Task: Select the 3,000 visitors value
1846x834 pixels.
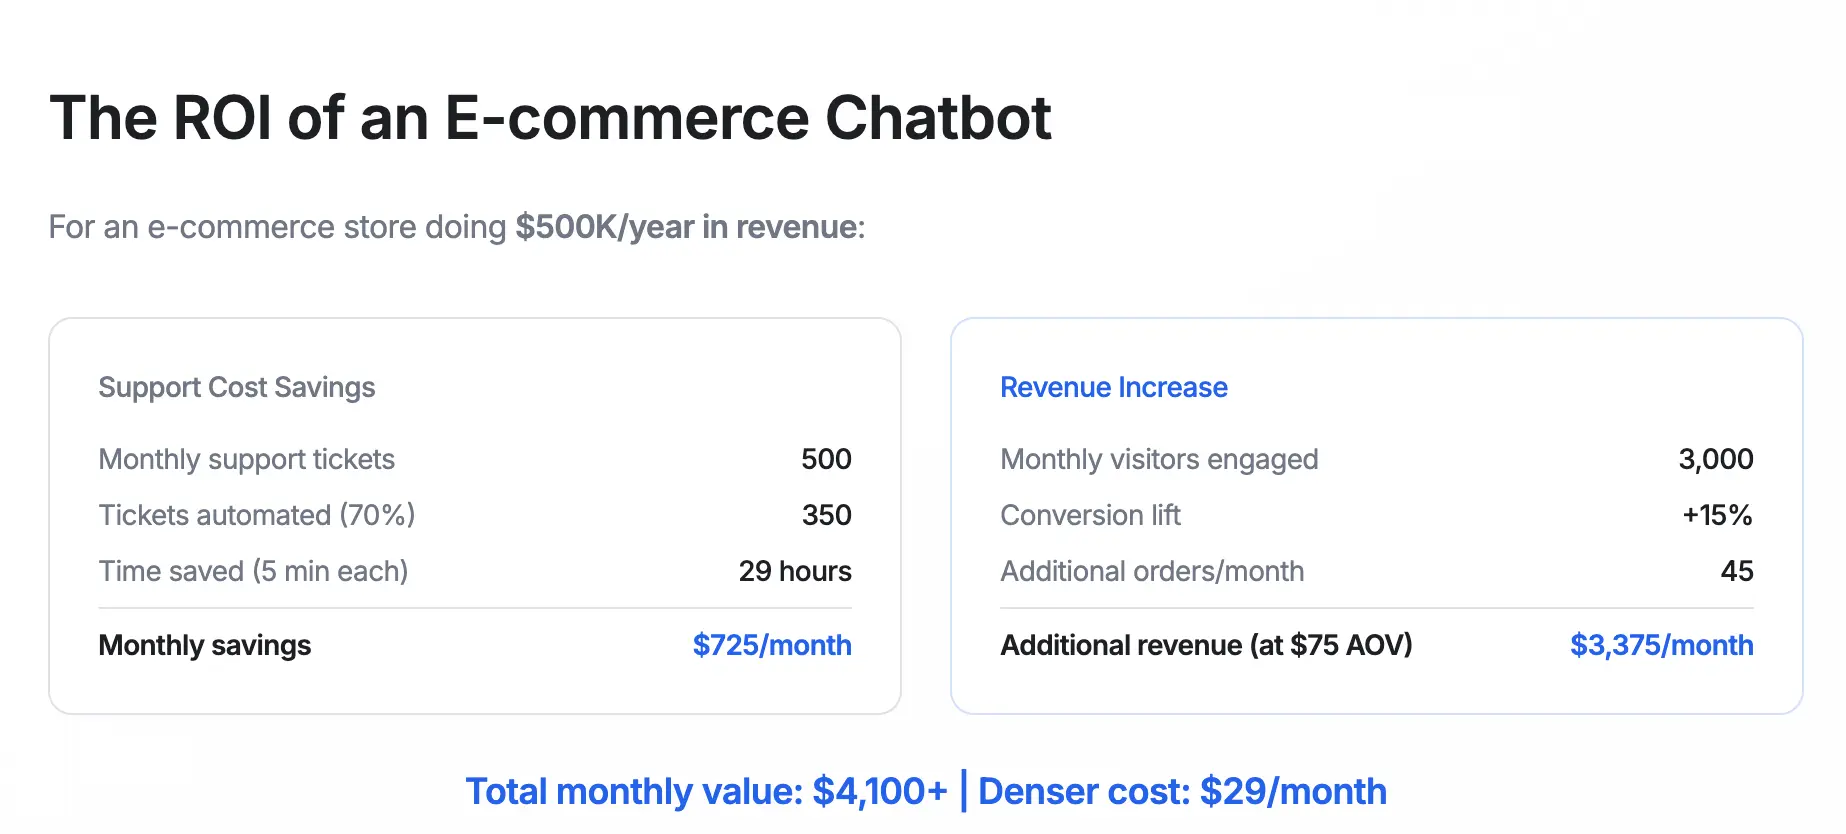Action: [x=1715, y=459]
